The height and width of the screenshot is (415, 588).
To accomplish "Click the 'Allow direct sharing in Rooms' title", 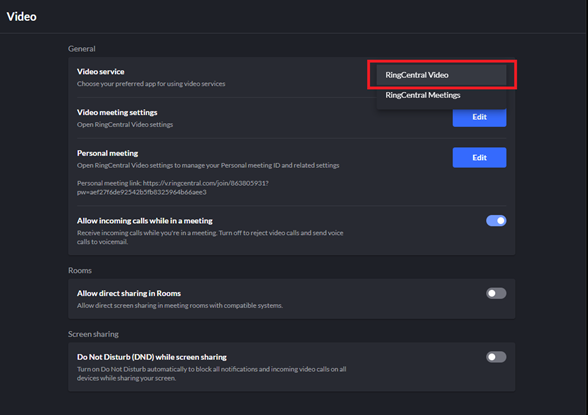I will click(x=129, y=293).
